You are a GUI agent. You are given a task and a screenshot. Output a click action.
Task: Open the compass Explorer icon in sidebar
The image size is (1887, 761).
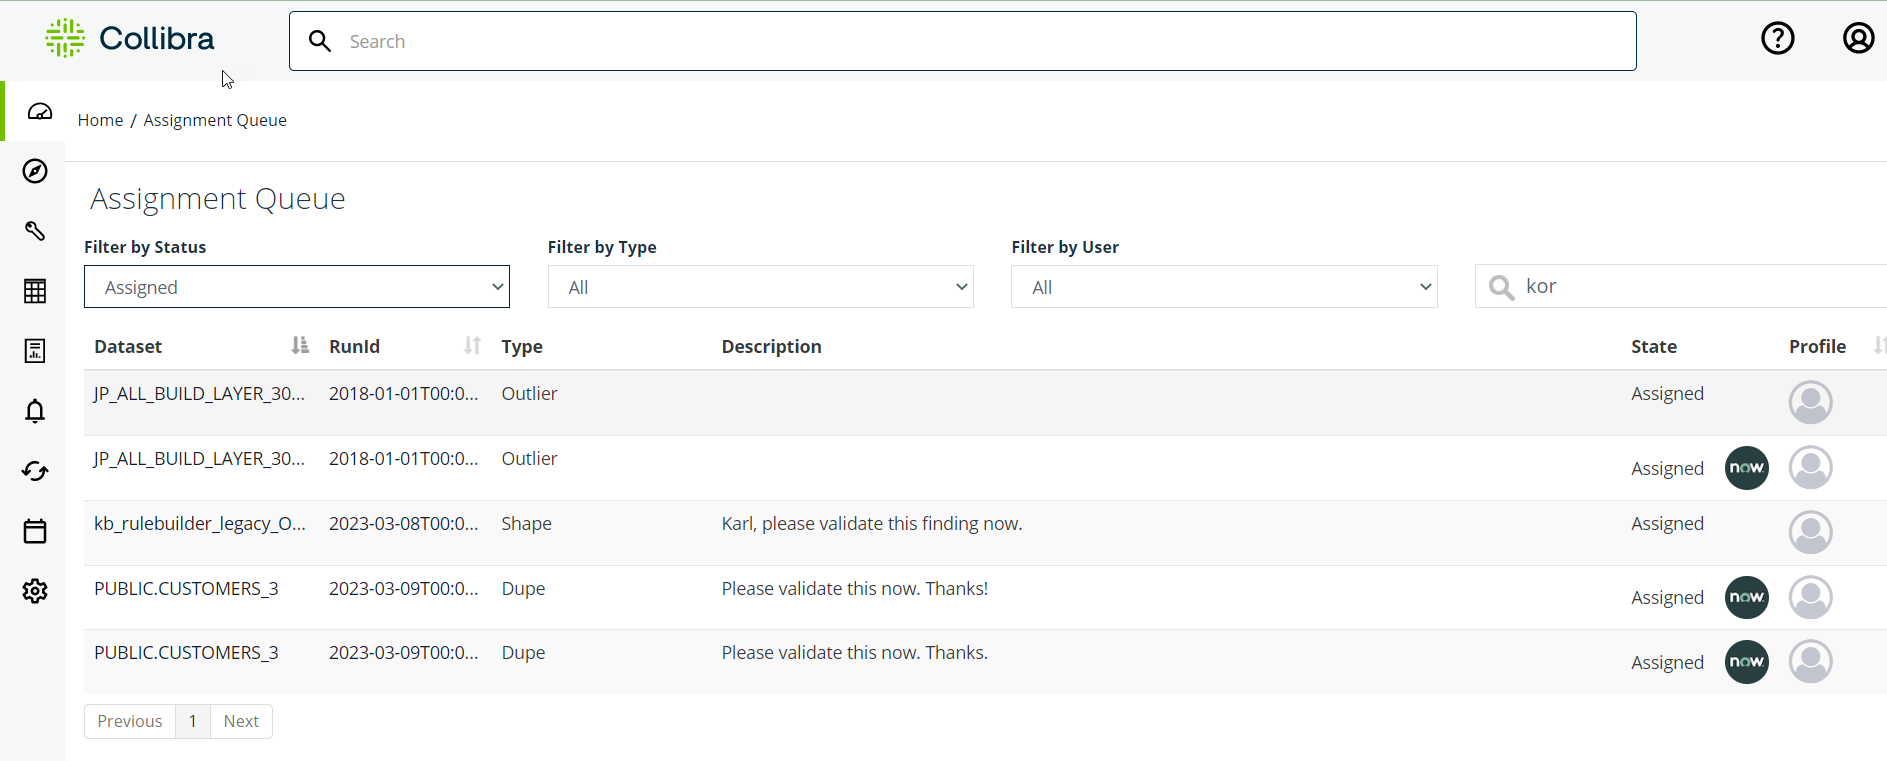(x=35, y=171)
